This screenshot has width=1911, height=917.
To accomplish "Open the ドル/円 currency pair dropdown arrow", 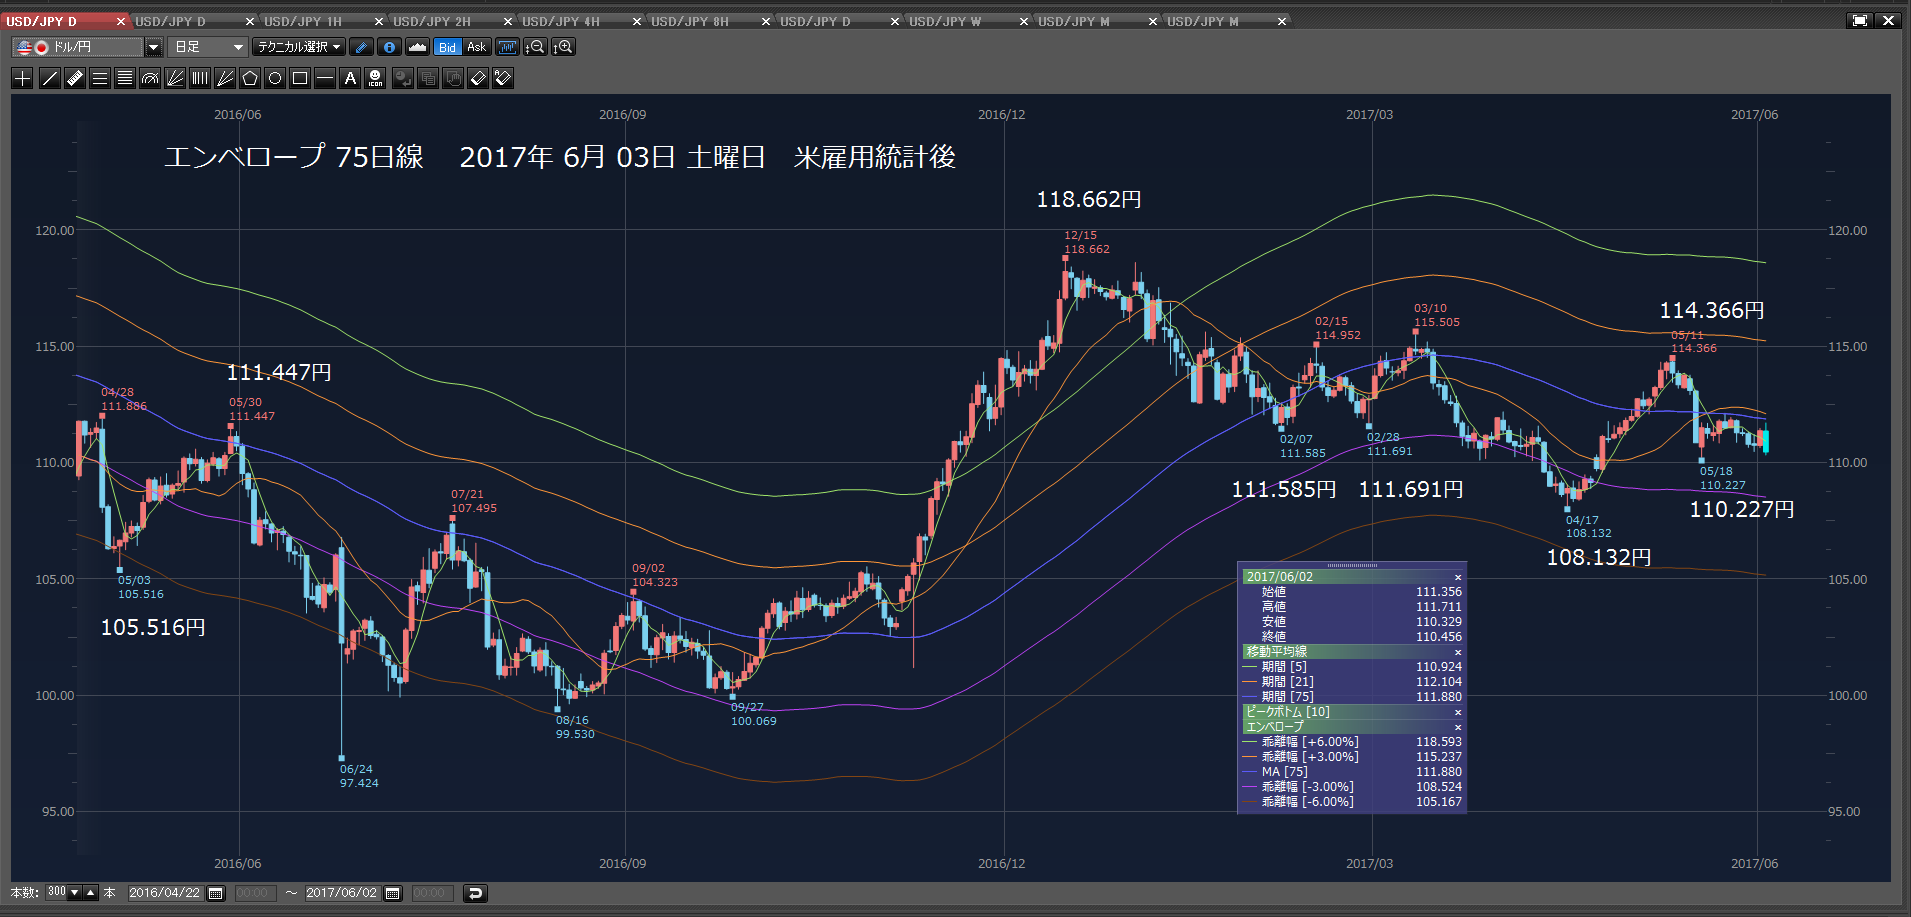I will (153, 47).
